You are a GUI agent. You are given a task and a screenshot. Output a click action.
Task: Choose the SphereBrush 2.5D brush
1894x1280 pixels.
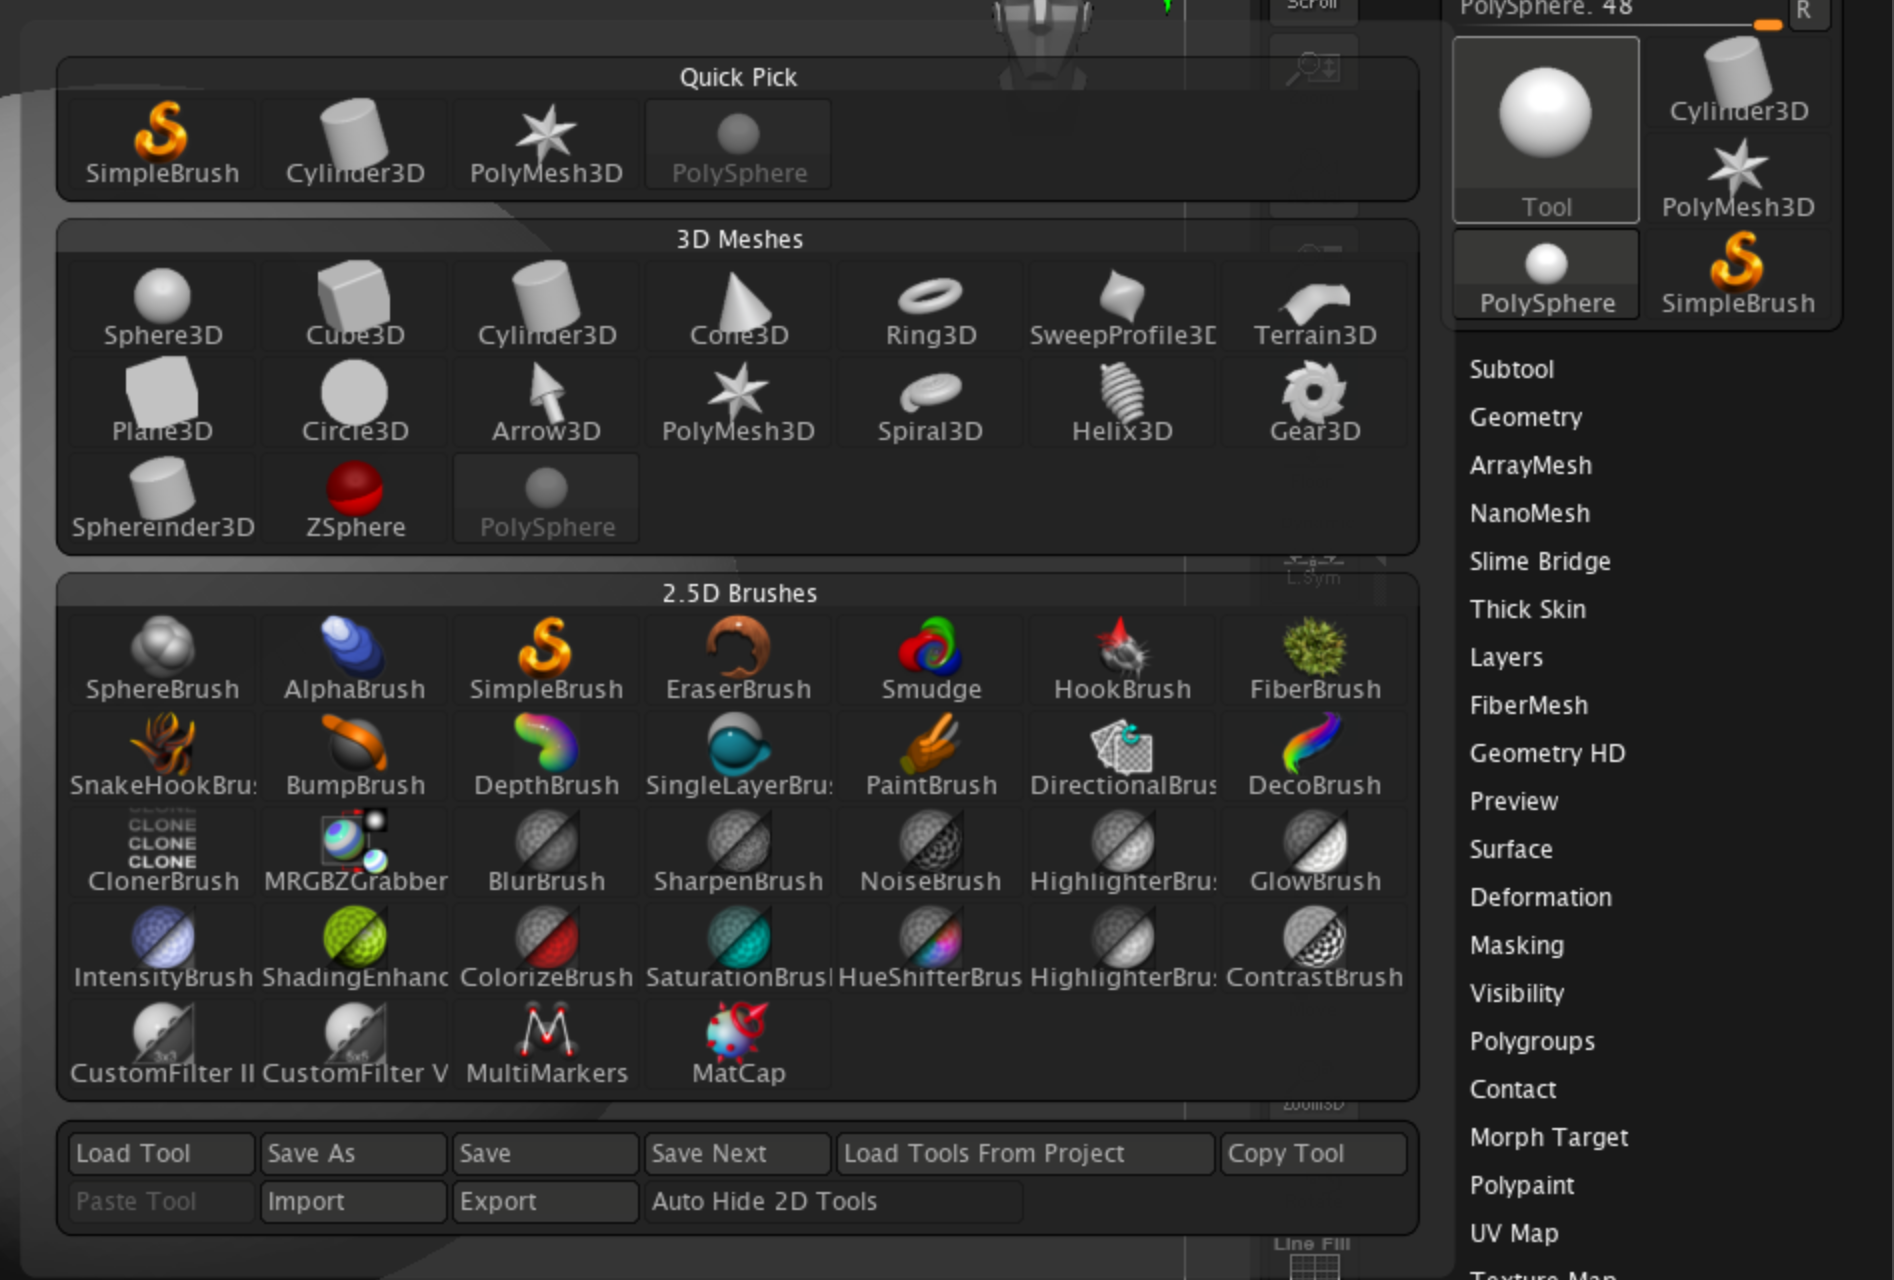tap(163, 660)
